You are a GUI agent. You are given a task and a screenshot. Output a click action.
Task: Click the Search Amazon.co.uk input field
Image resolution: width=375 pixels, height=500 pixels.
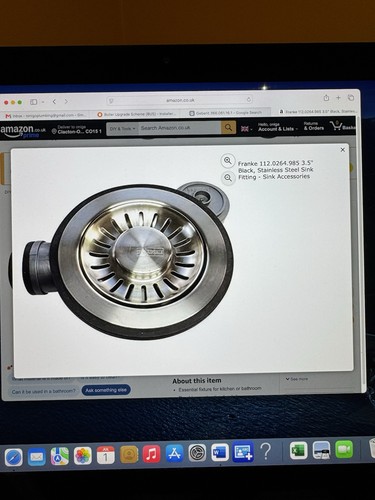(x=180, y=128)
